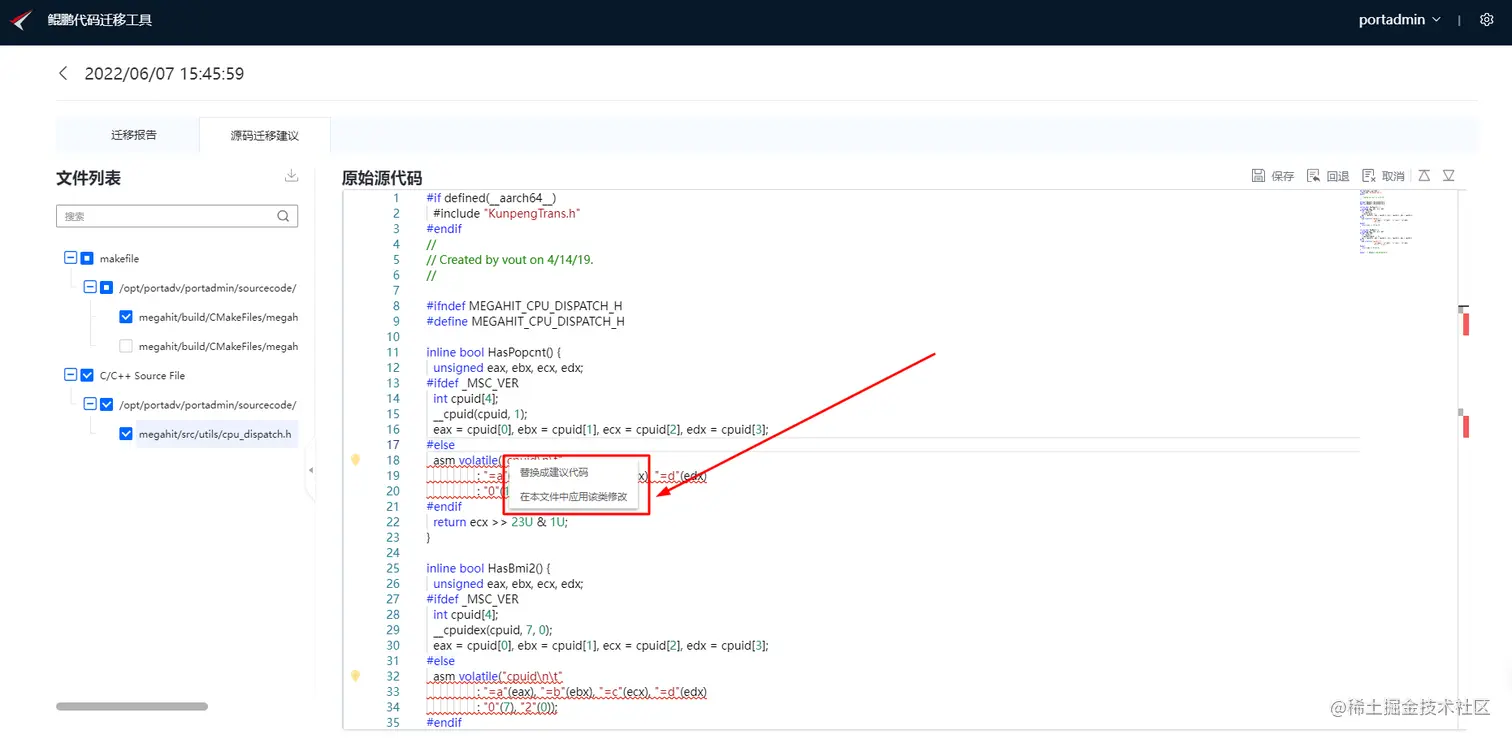1512x739 pixels.
Task: Jump to next suggestion with down triangle
Action: tap(1448, 176)
